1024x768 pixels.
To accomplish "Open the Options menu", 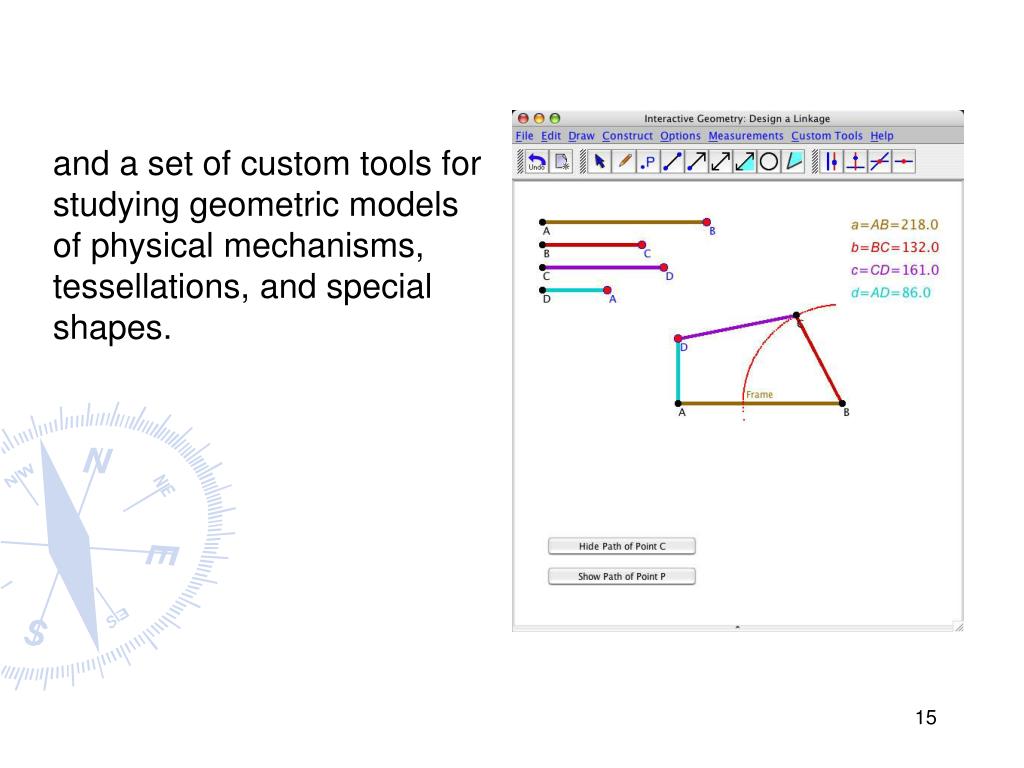I will point(680,136).
